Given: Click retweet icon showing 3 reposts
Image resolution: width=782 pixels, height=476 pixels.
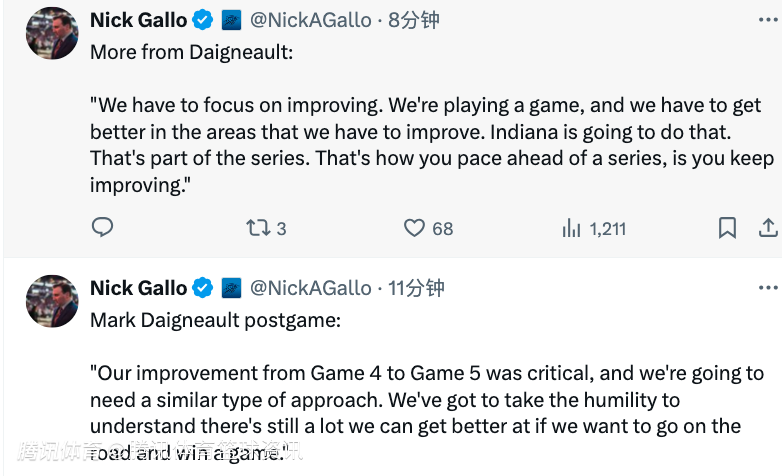Looking at the screenshot, I should tap(258, 228).
